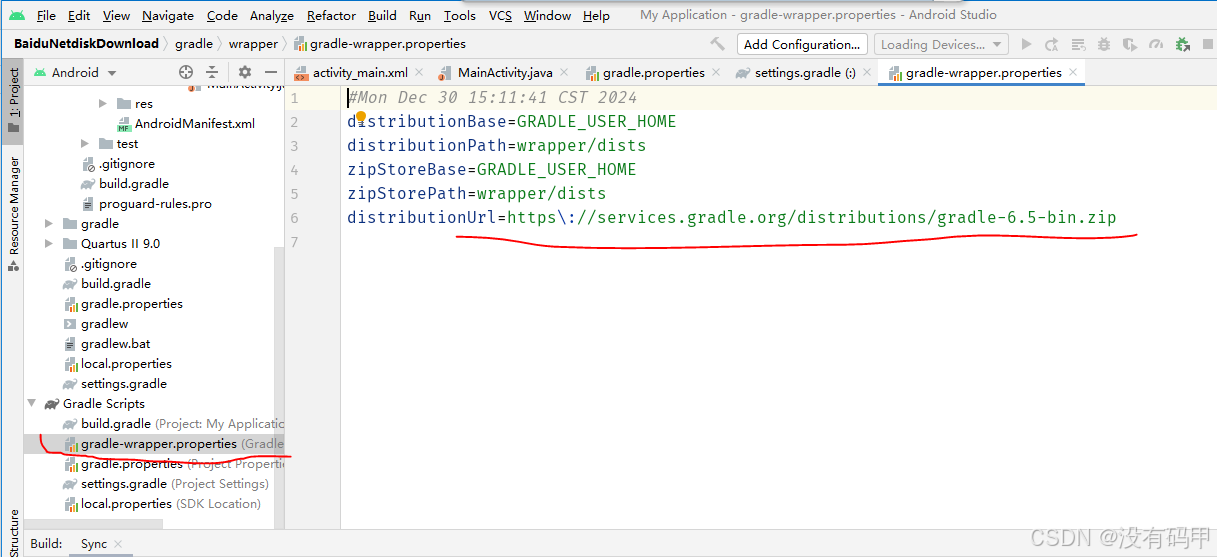Click Attach Debugger to Android Process icon
This screenshot has width=1217, height=557.
[x=1183, y=44]
